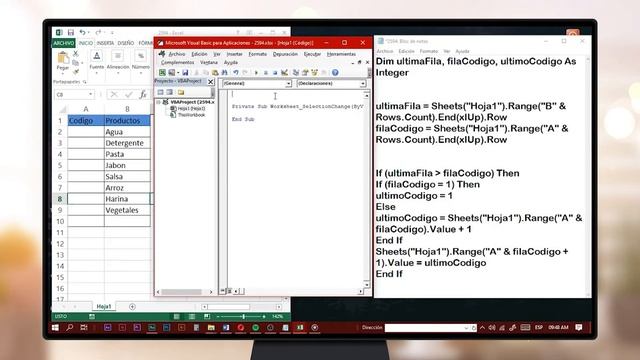Select Normal view icon in Excel status bar
The width and height of the screenshot is (640, 360).
click(x=176, y=316)
